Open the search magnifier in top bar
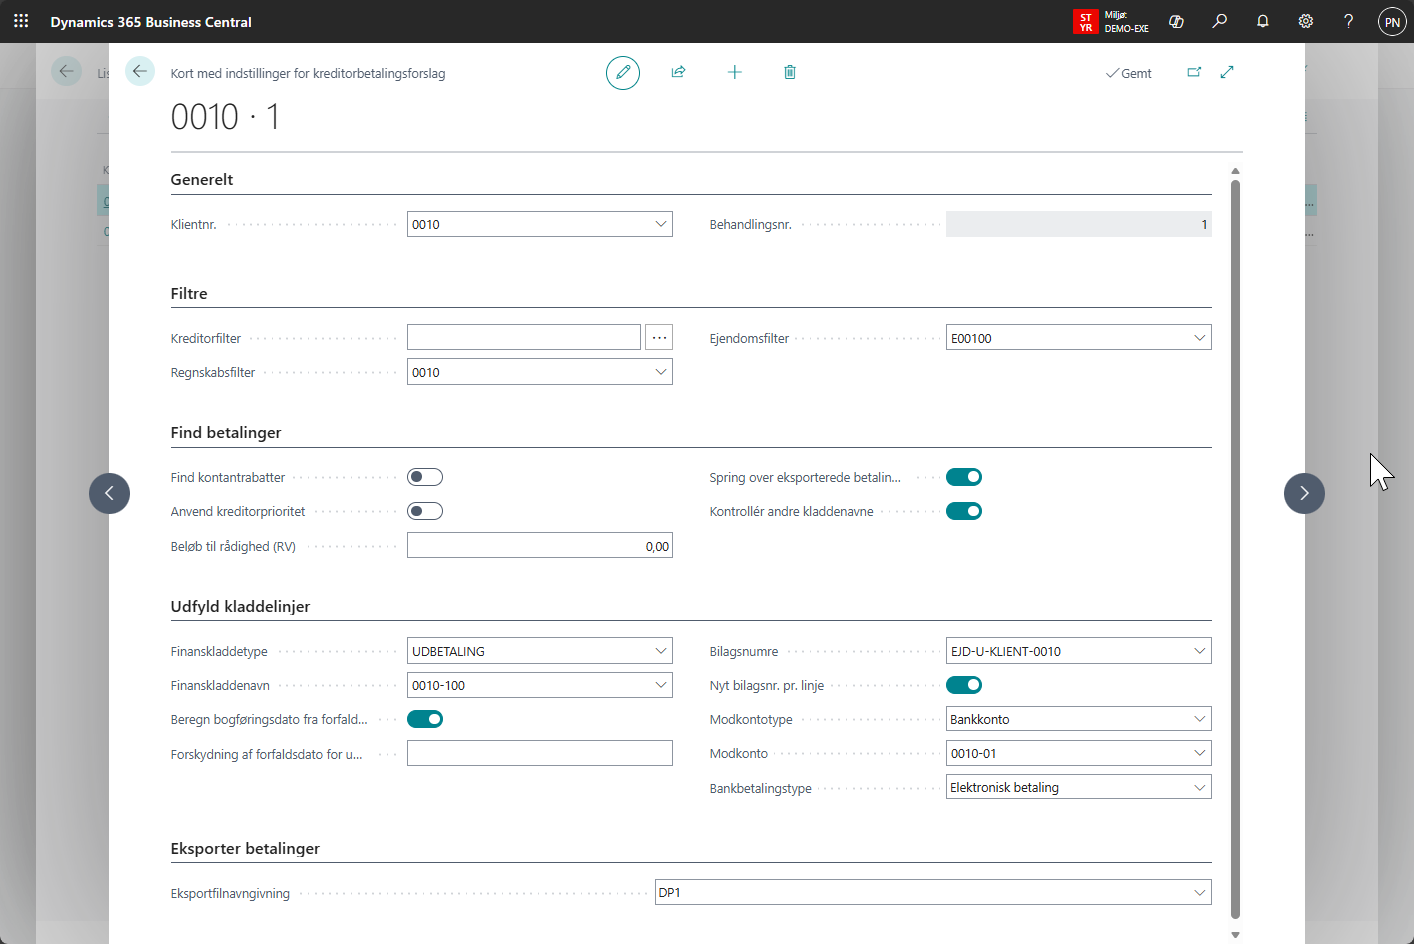 click(x=1219, y=21)
